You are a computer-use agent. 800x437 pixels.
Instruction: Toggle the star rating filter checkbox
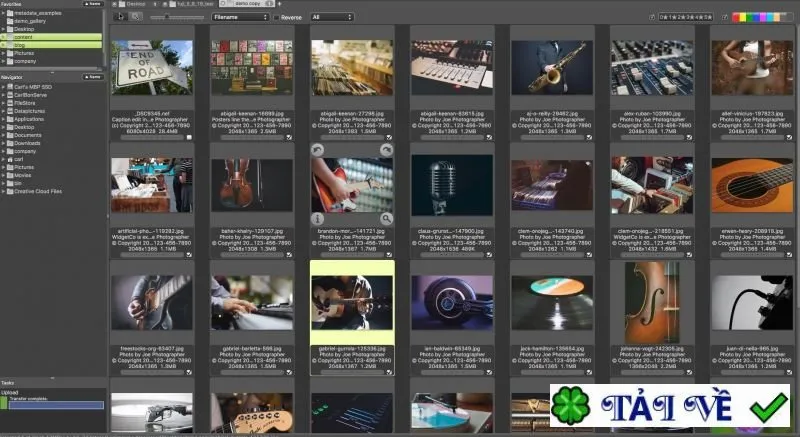[652, 17]
